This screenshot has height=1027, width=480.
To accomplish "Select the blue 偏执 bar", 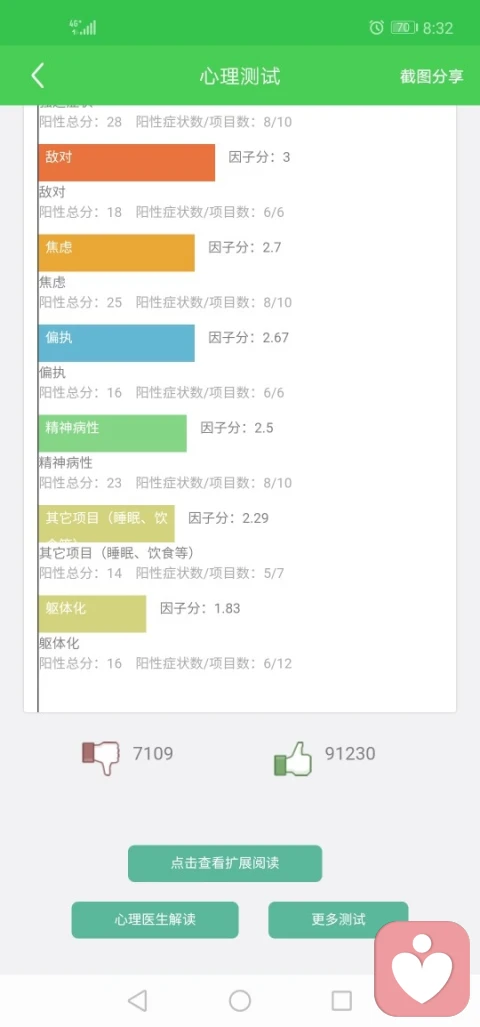I will pyautogui.click(x=116, y=343).
